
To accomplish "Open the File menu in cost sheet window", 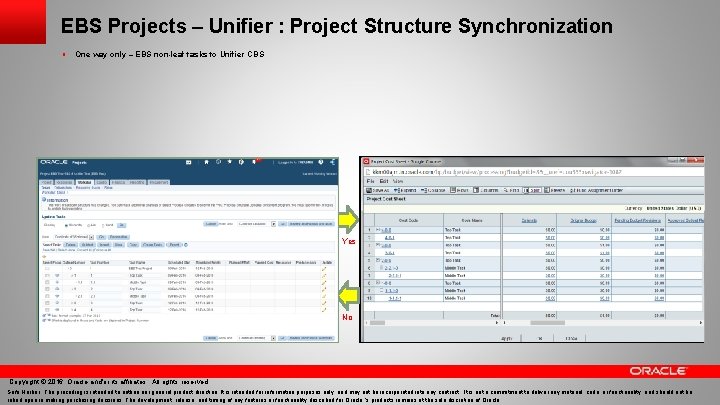I will click(370, 181).
